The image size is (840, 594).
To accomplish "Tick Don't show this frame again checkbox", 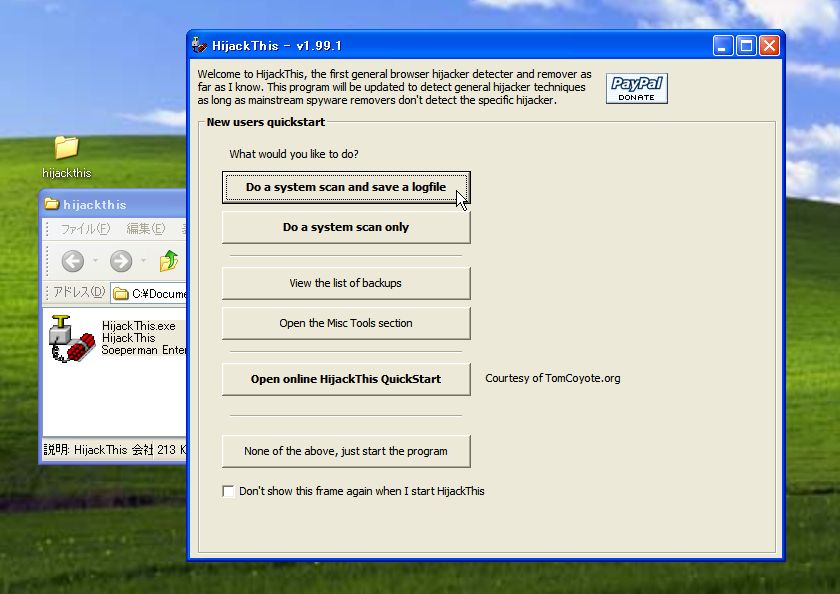I will tap(228, 491).
